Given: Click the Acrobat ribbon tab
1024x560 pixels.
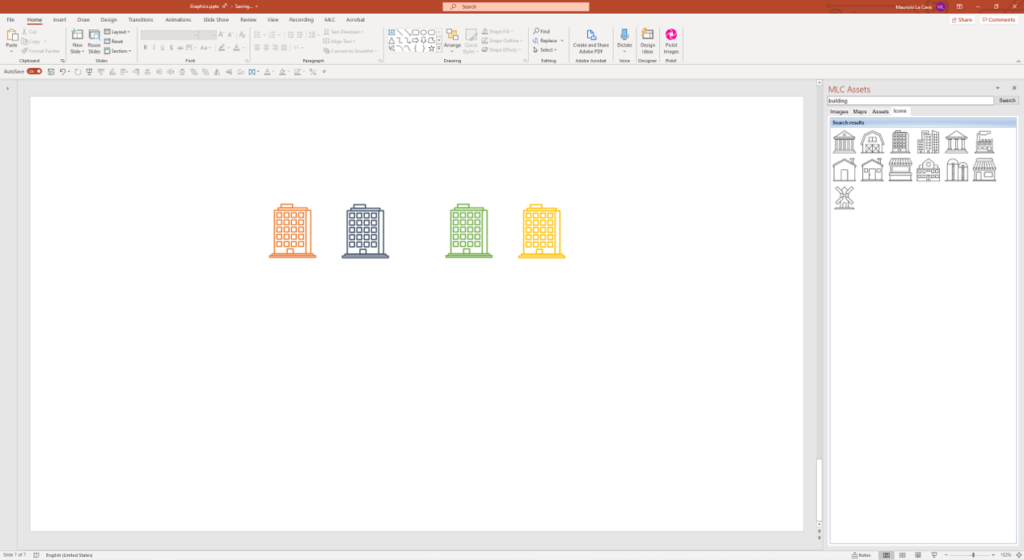Looking at the screenshot, I should 355,20.
